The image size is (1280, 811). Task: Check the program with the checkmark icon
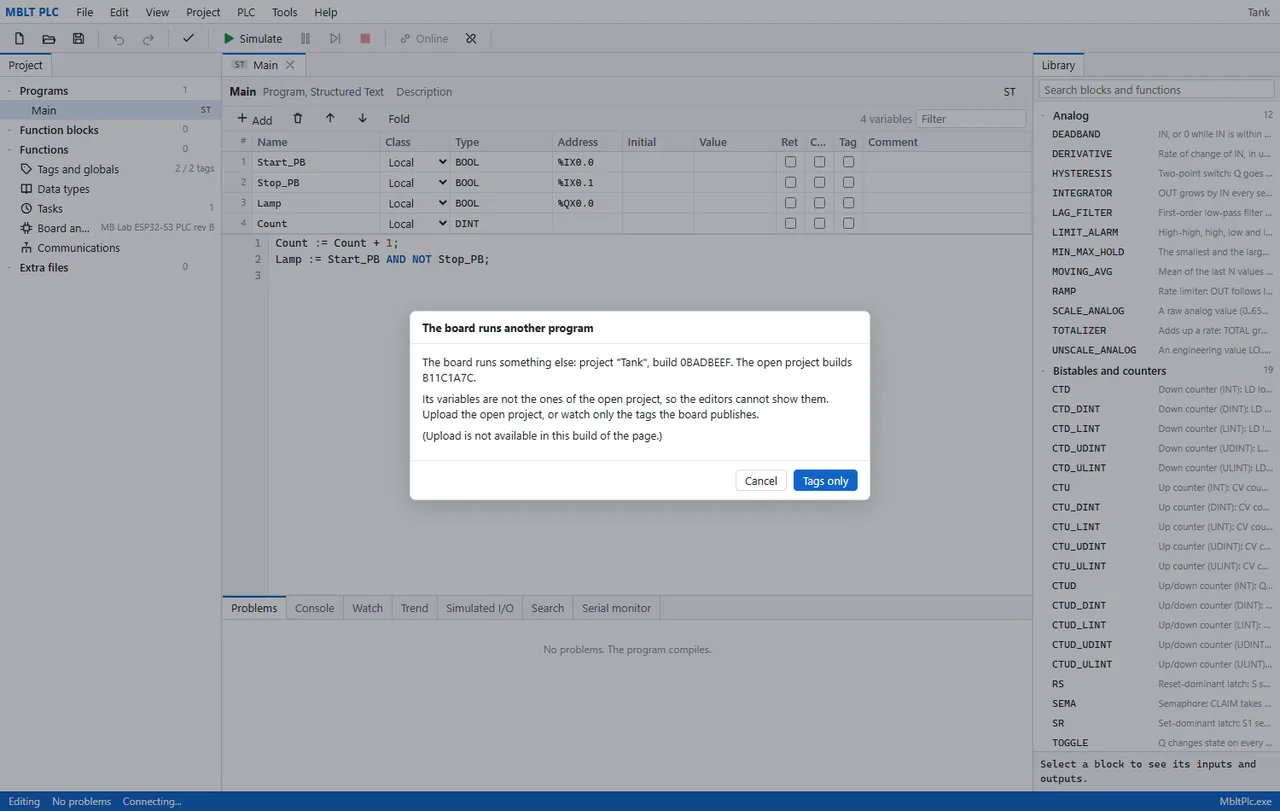click(188, 39)
